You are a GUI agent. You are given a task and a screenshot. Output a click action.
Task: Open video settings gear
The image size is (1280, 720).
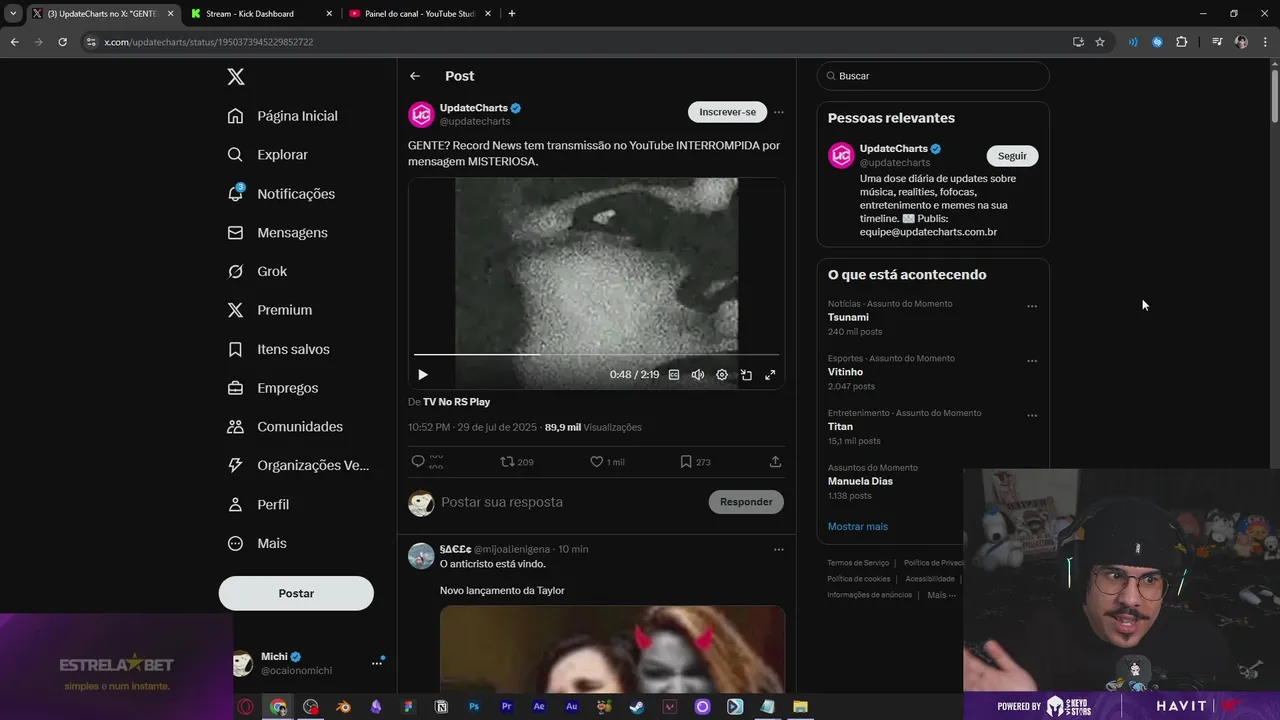pos(722,375)
